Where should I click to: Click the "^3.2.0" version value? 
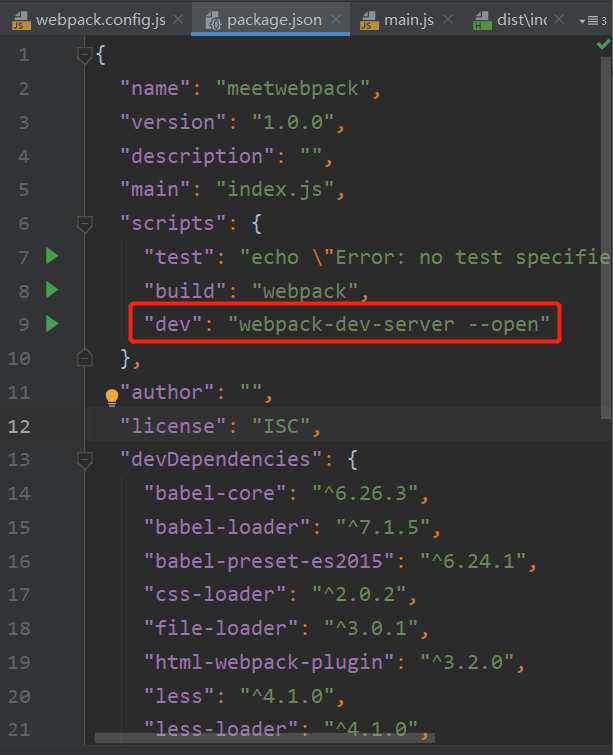point(467,663)
